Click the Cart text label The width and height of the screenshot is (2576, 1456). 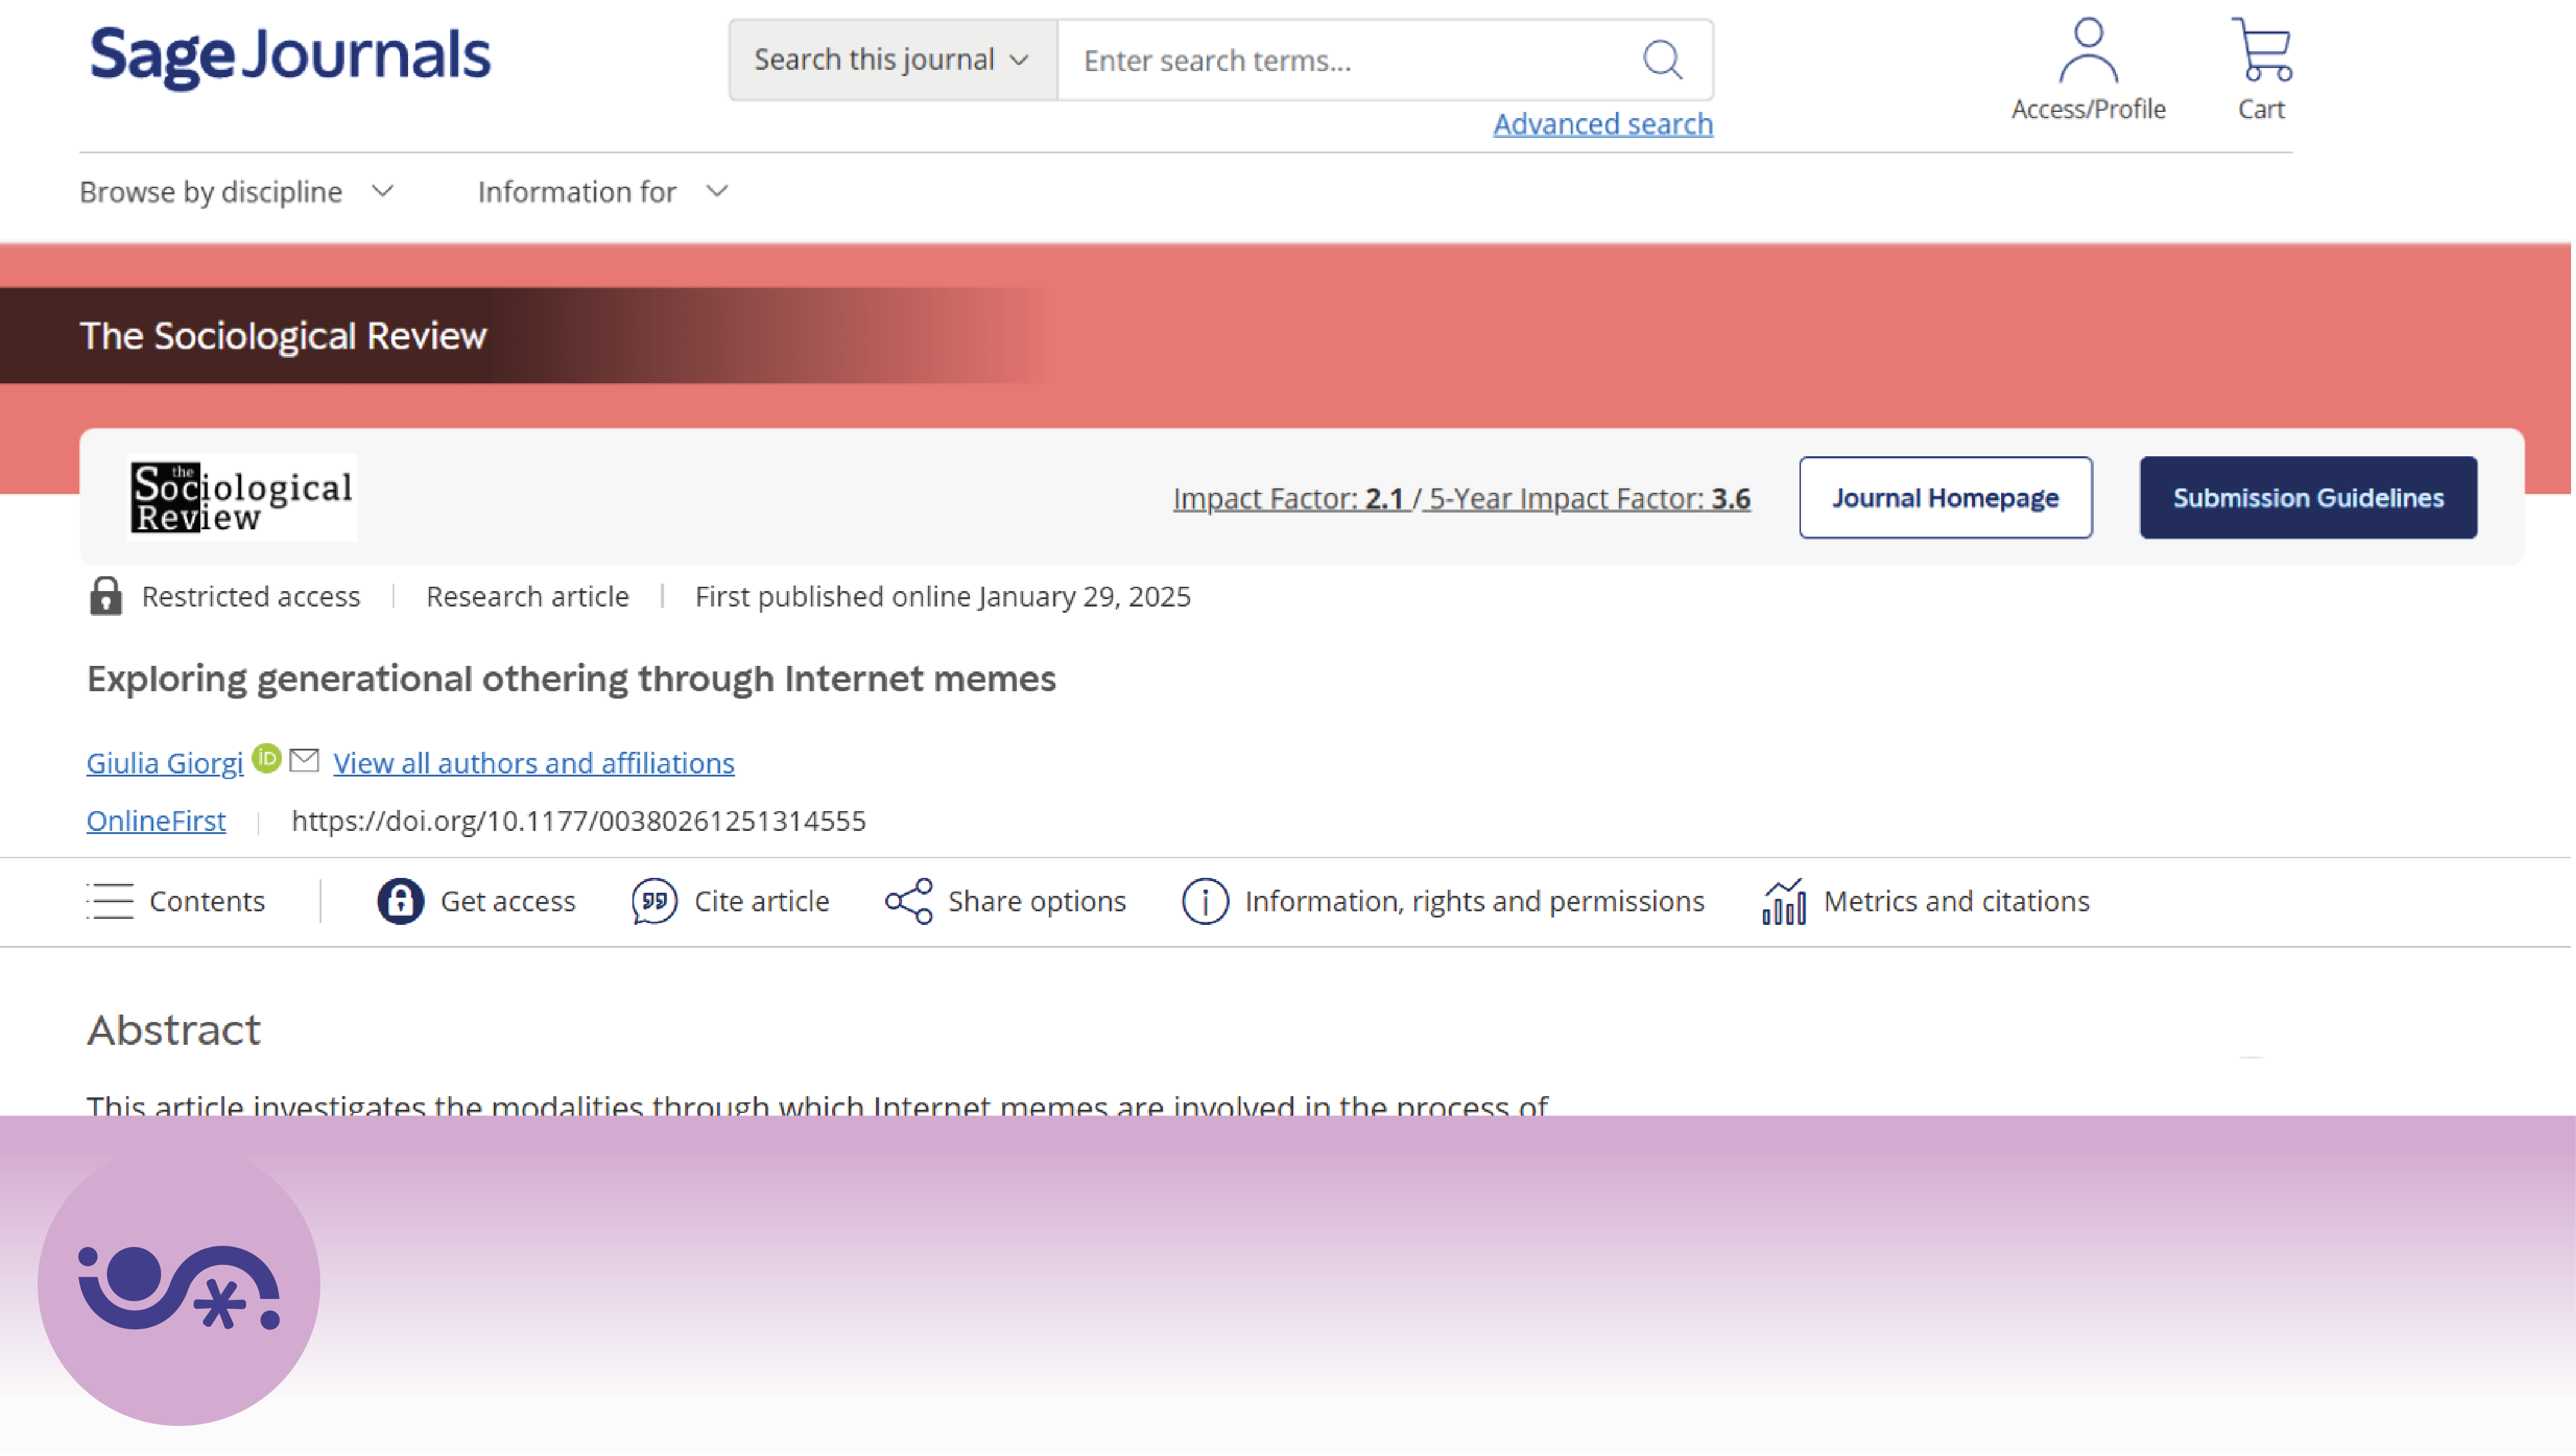point(2261,109)
